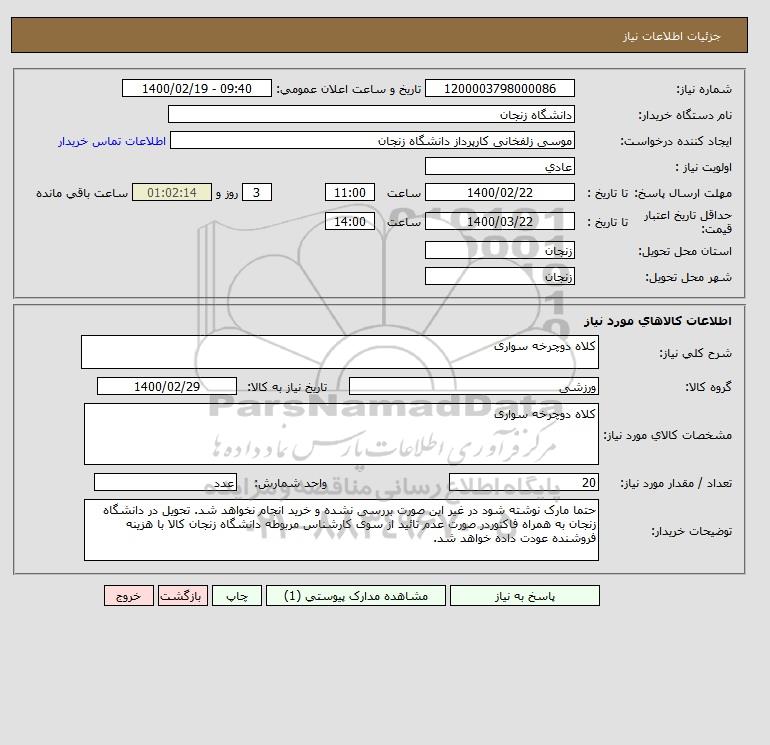770x745 pixels.
Task: Click delivery city field 'زنجان'
Action: 499,276
